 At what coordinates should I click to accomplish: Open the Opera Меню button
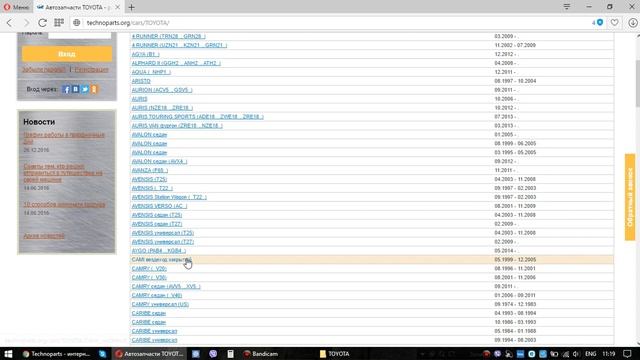[x=16, y=7]
